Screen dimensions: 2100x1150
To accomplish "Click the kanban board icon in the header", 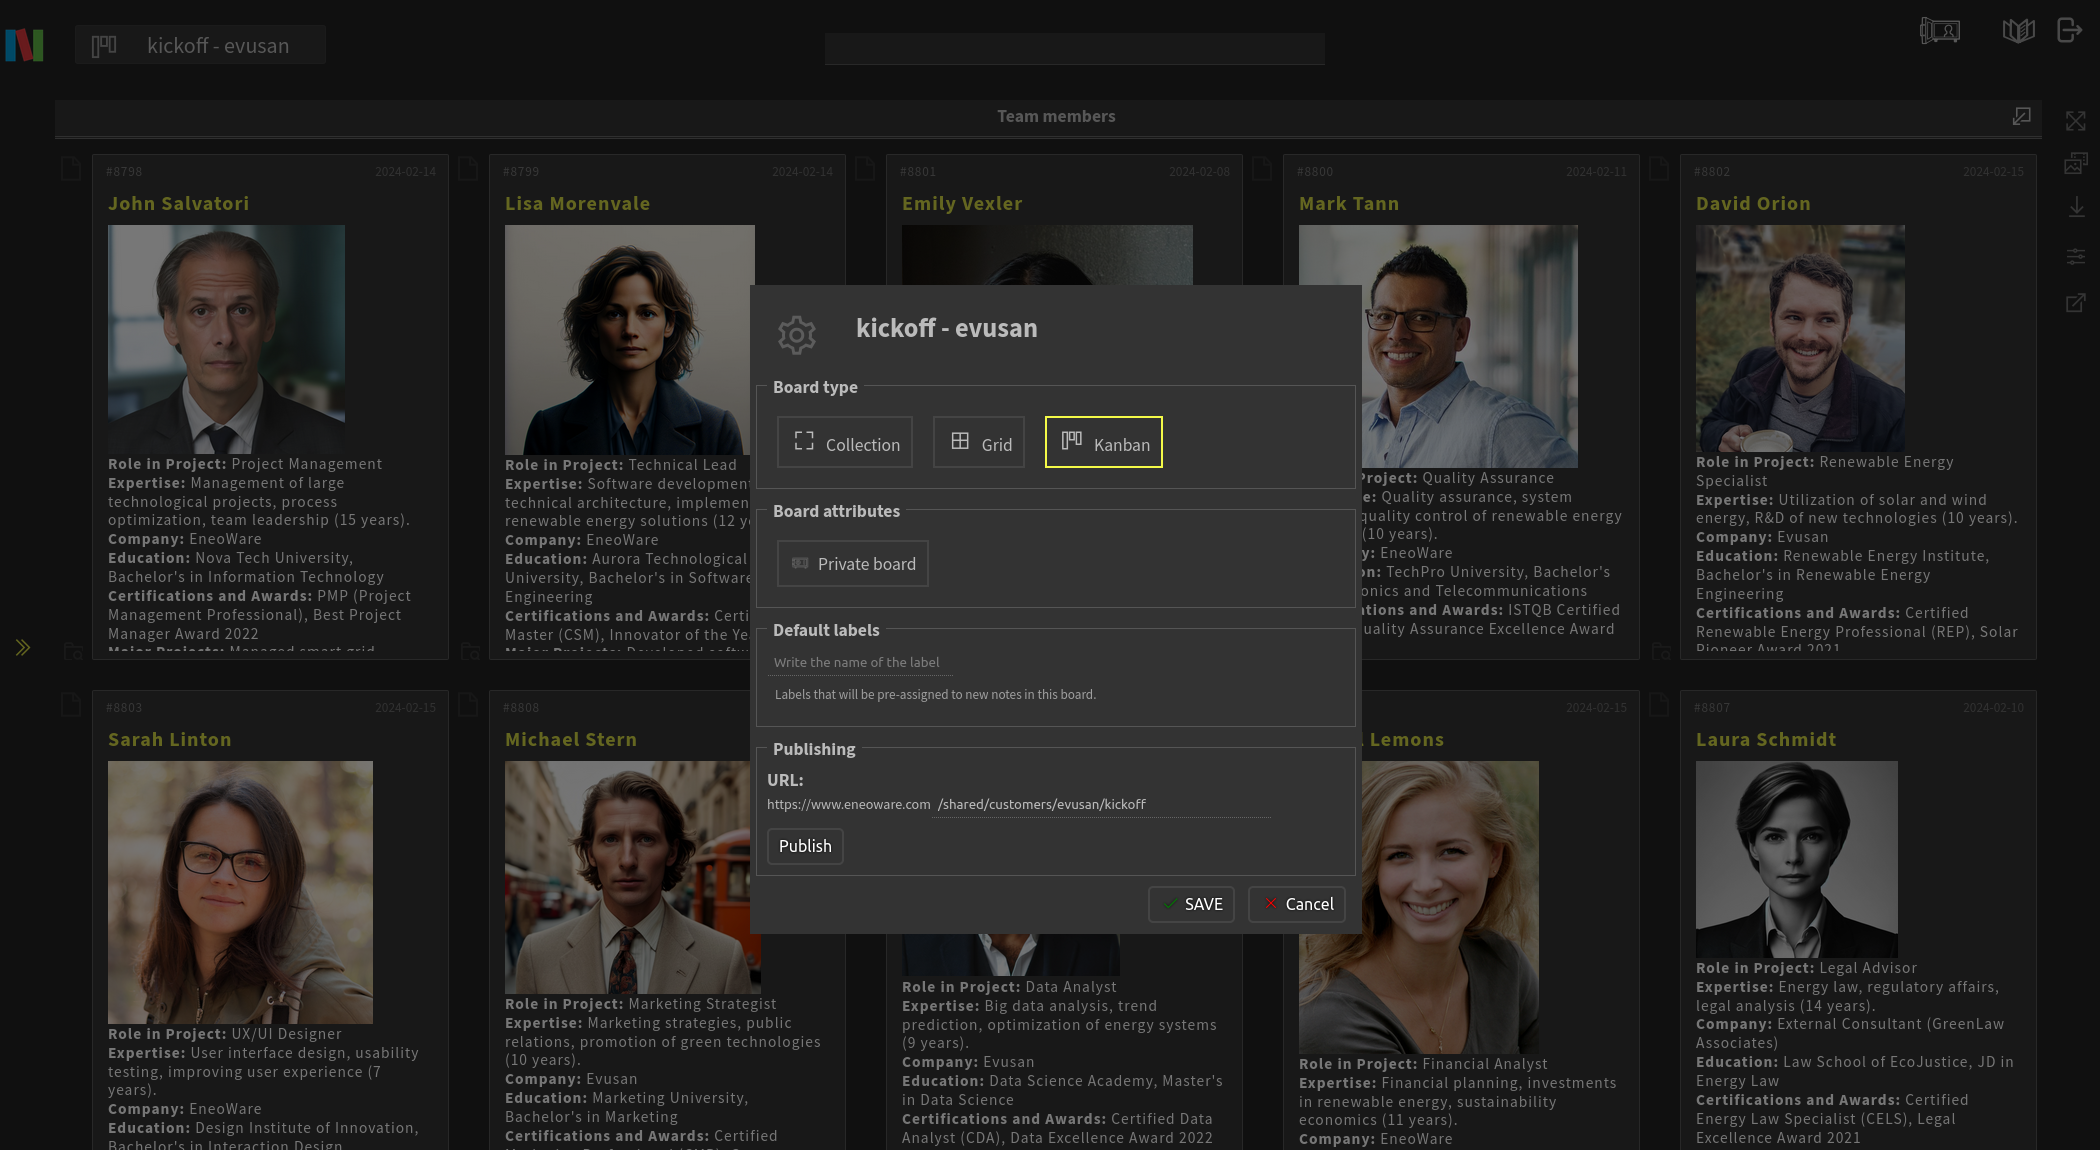I will click(104, 46).
